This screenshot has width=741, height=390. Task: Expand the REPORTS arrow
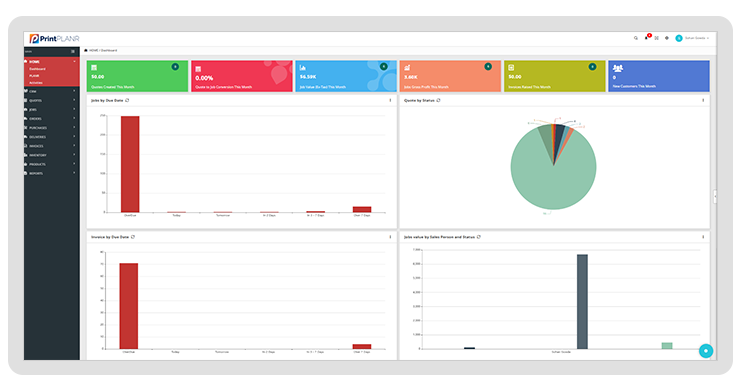tap(74, 173)
